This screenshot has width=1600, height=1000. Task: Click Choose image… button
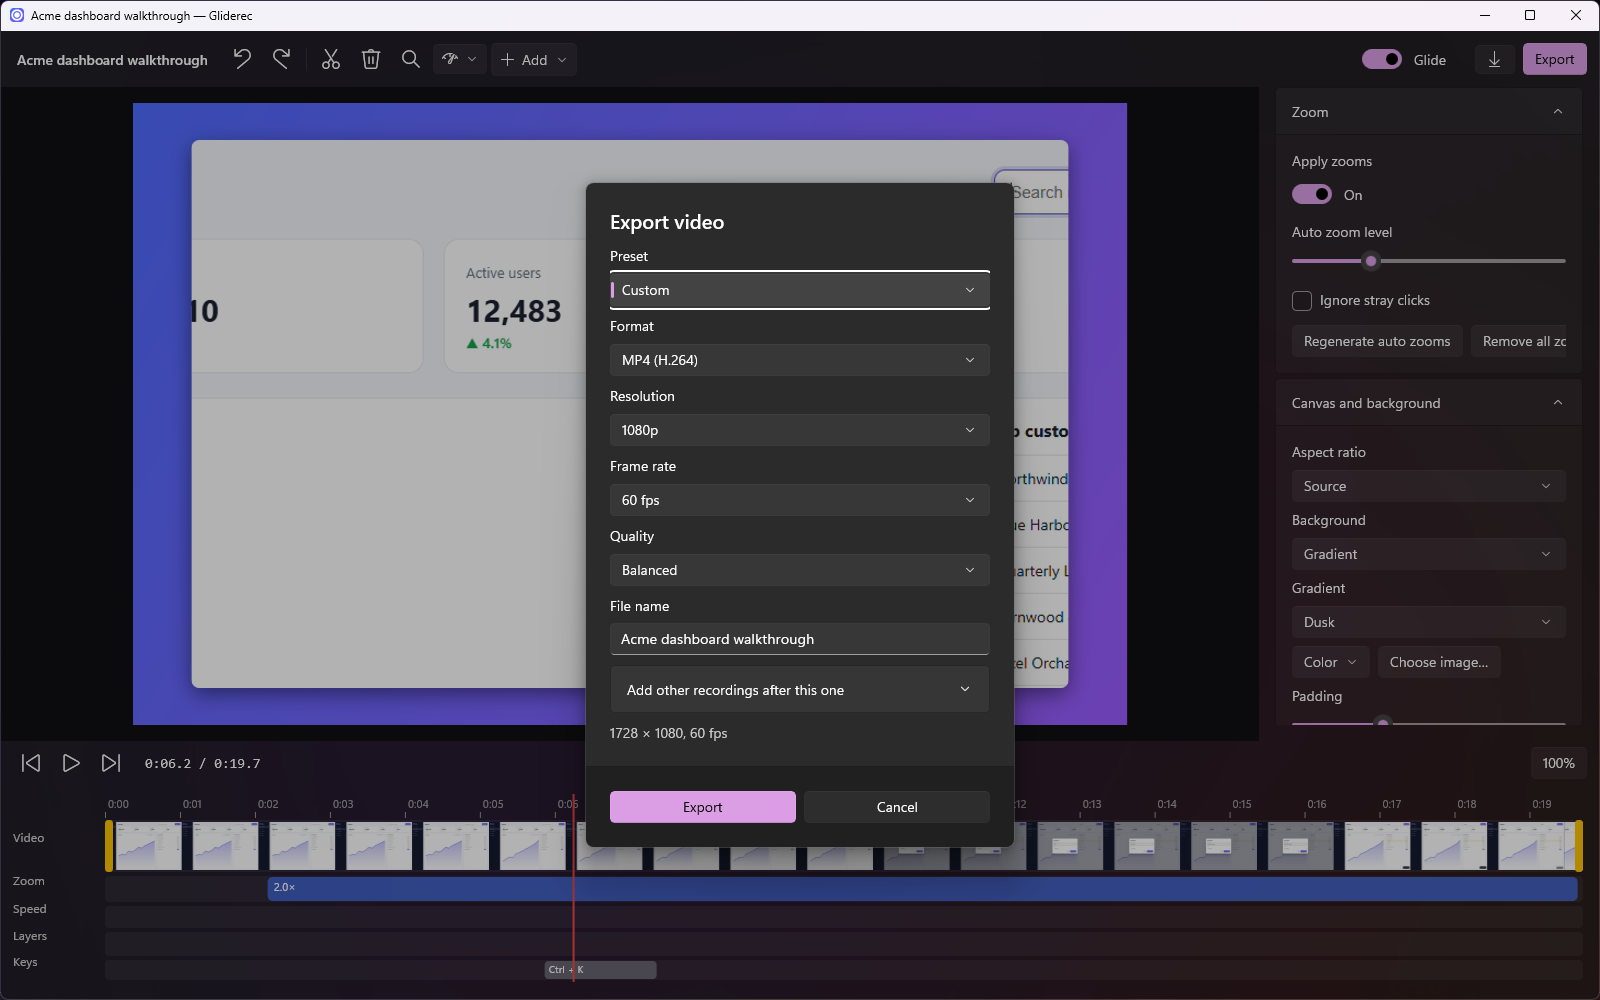point(1438,662)
